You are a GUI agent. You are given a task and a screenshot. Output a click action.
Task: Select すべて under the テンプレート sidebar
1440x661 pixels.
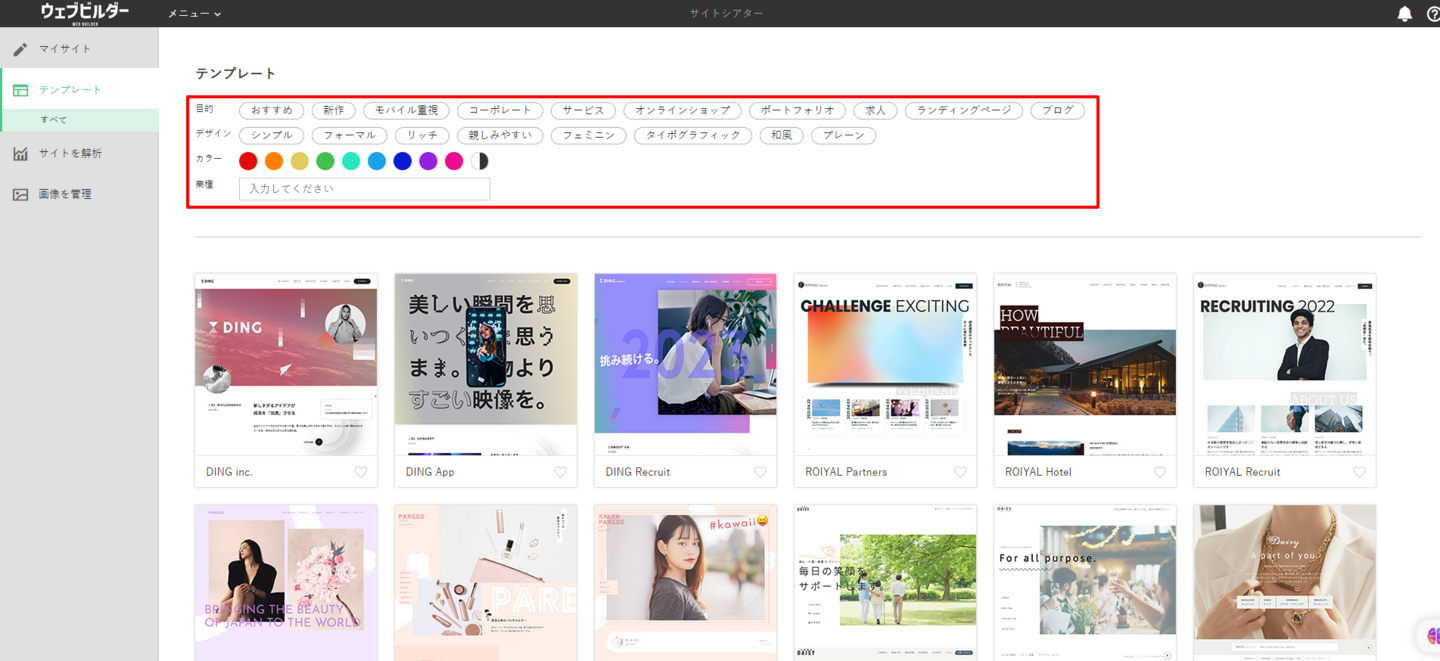(x=54, y=120)
